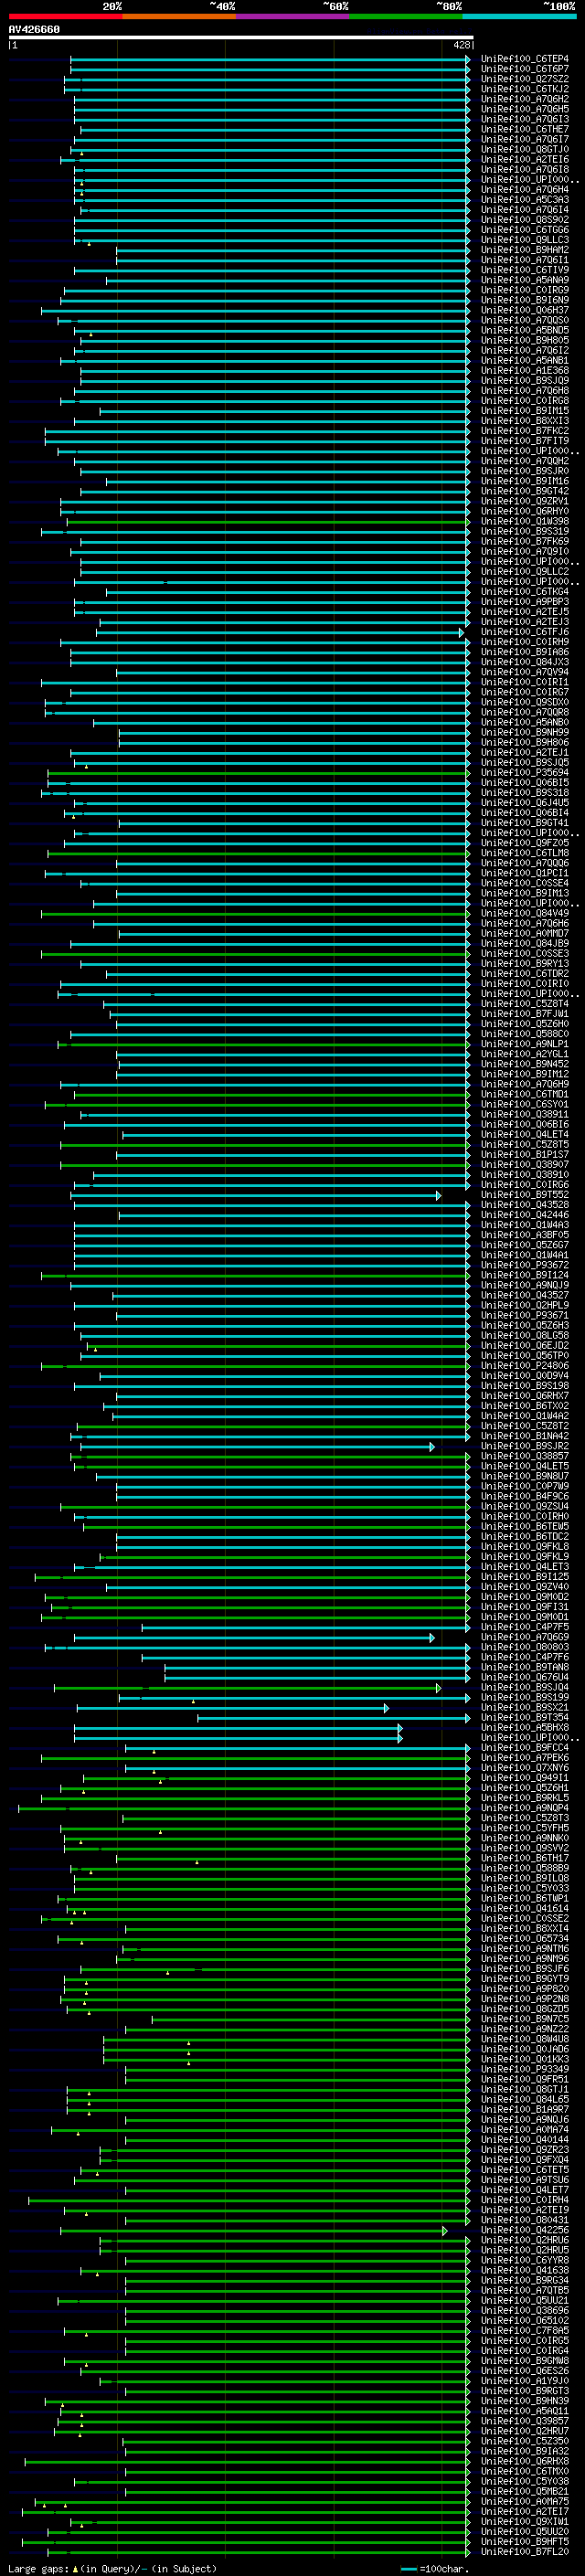Click the green ~80% identity legend segment
Viewport: 585px width, 2576px height.
click(406, 16)
